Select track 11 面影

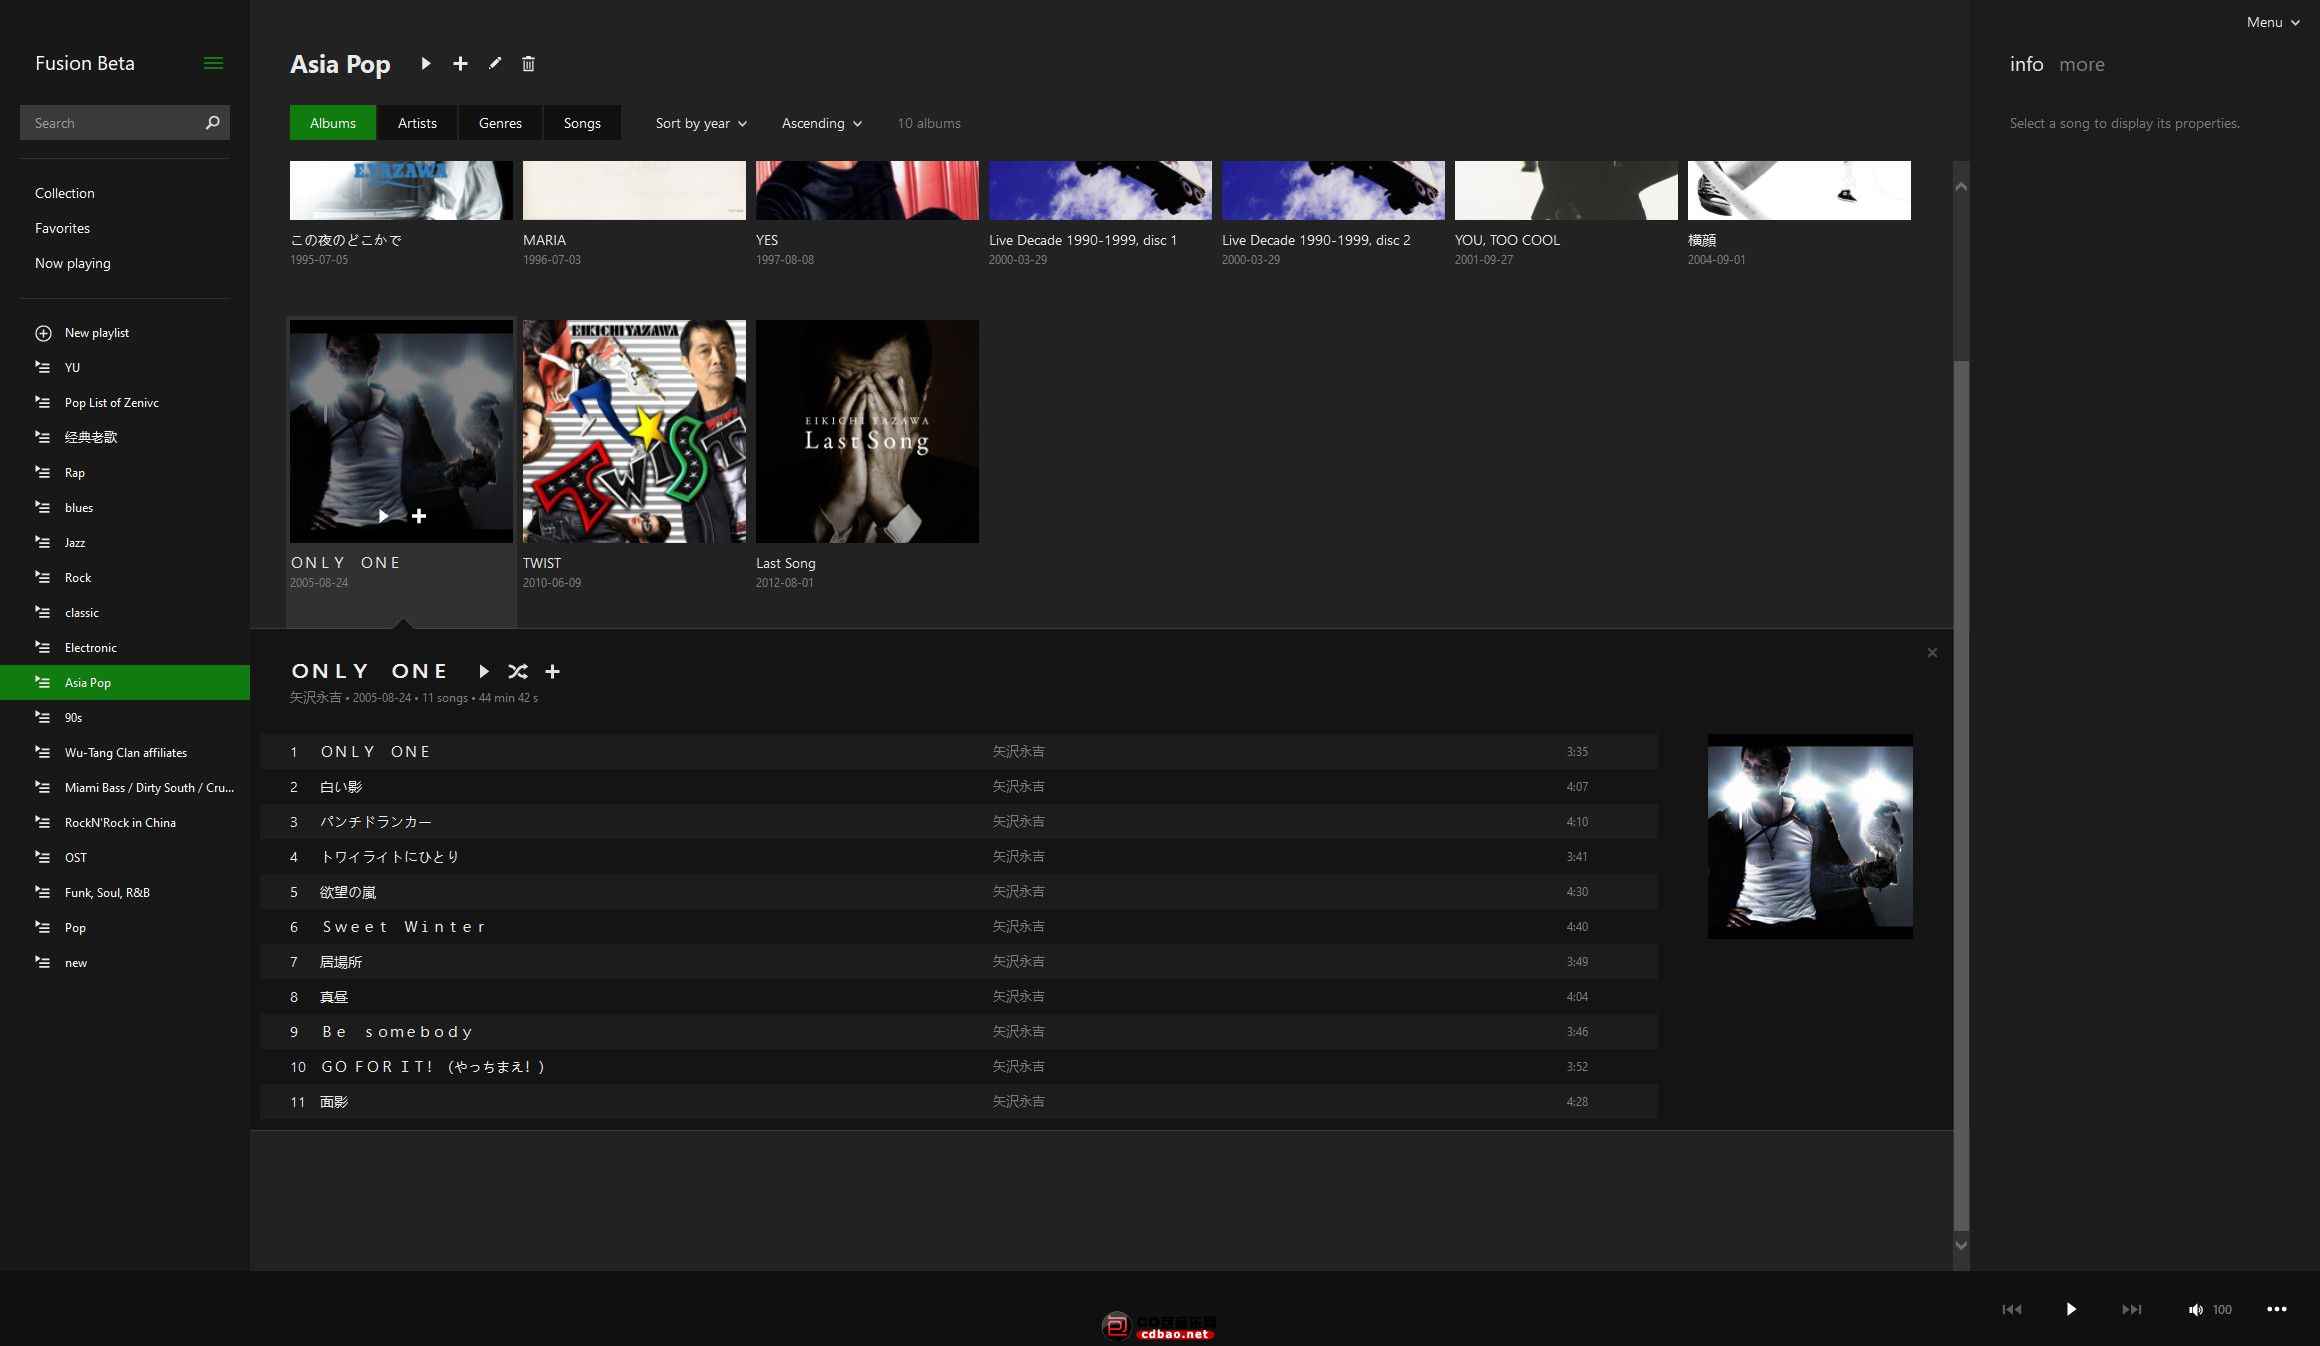[x=959, y=1102]
